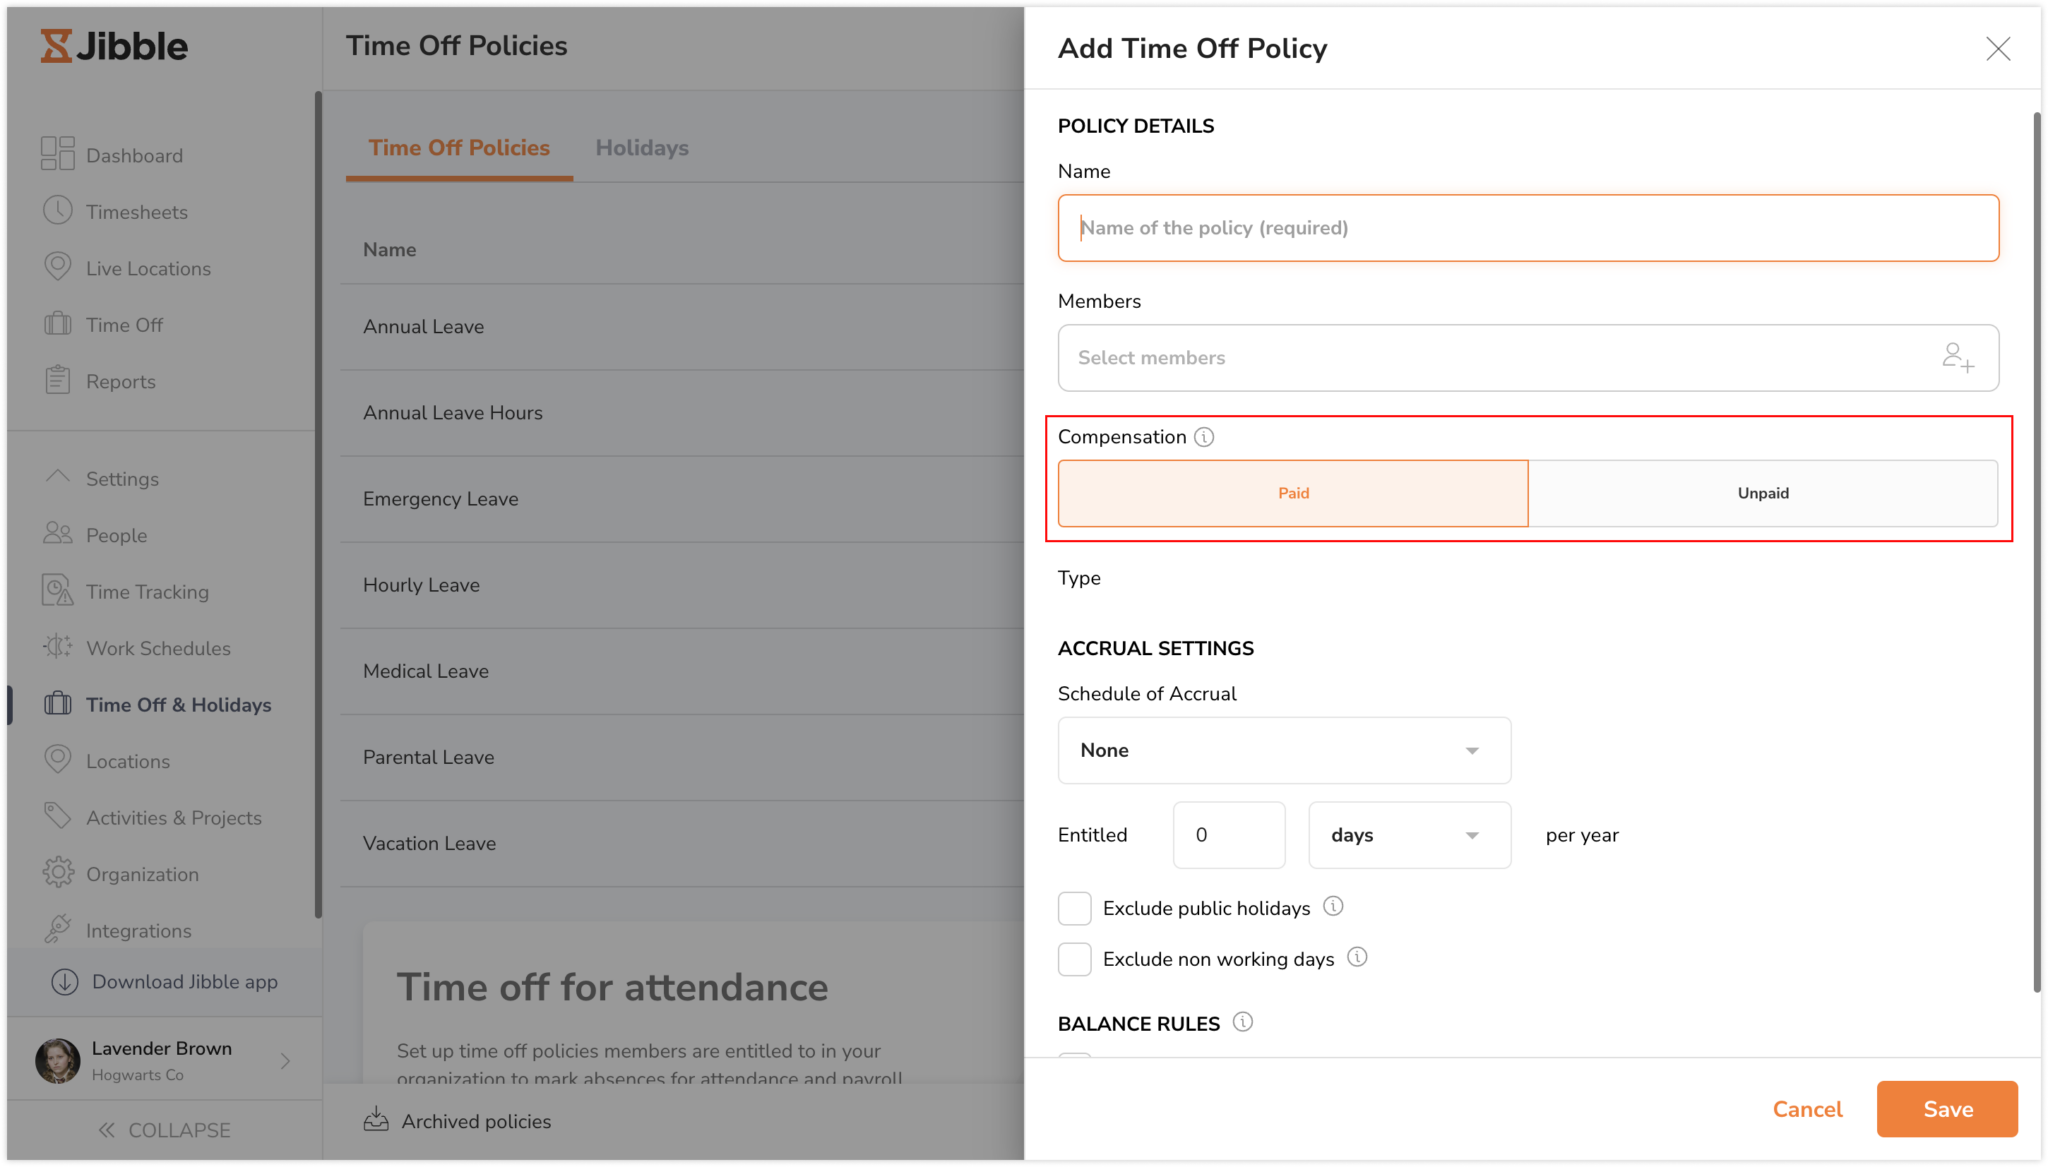2048x1167 pixels.
Task: Open Lavender Brown's profile menu
Action: pyautogui.click(x=160, y=1060)
